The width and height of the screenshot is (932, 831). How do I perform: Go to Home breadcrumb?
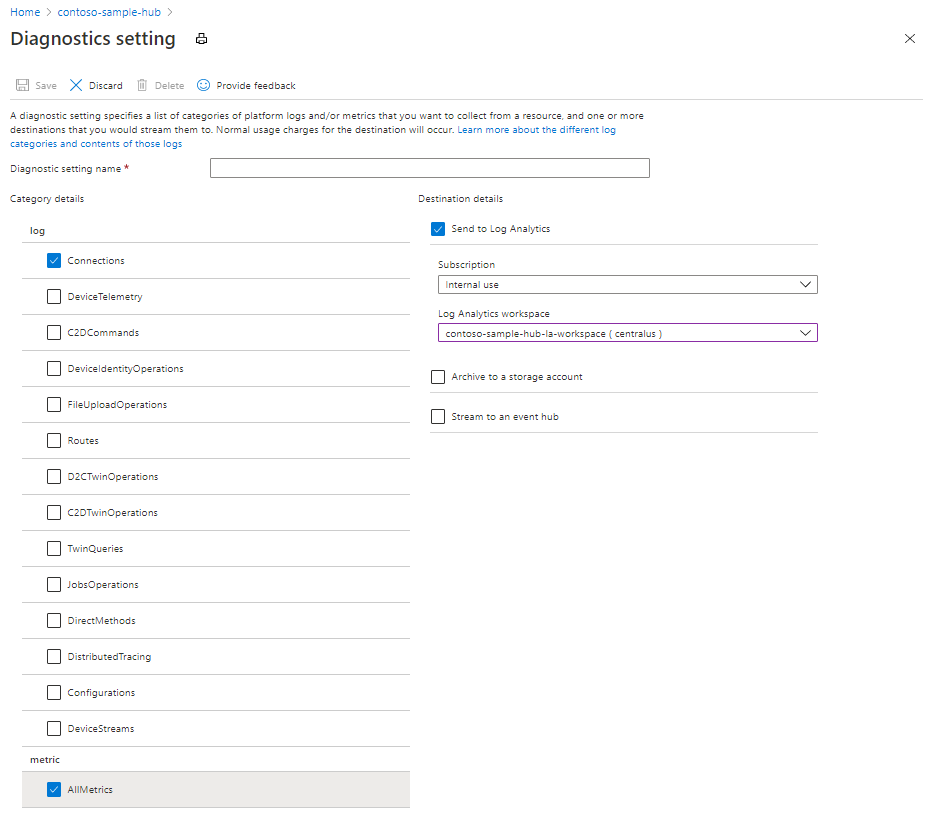coord(25,12)
